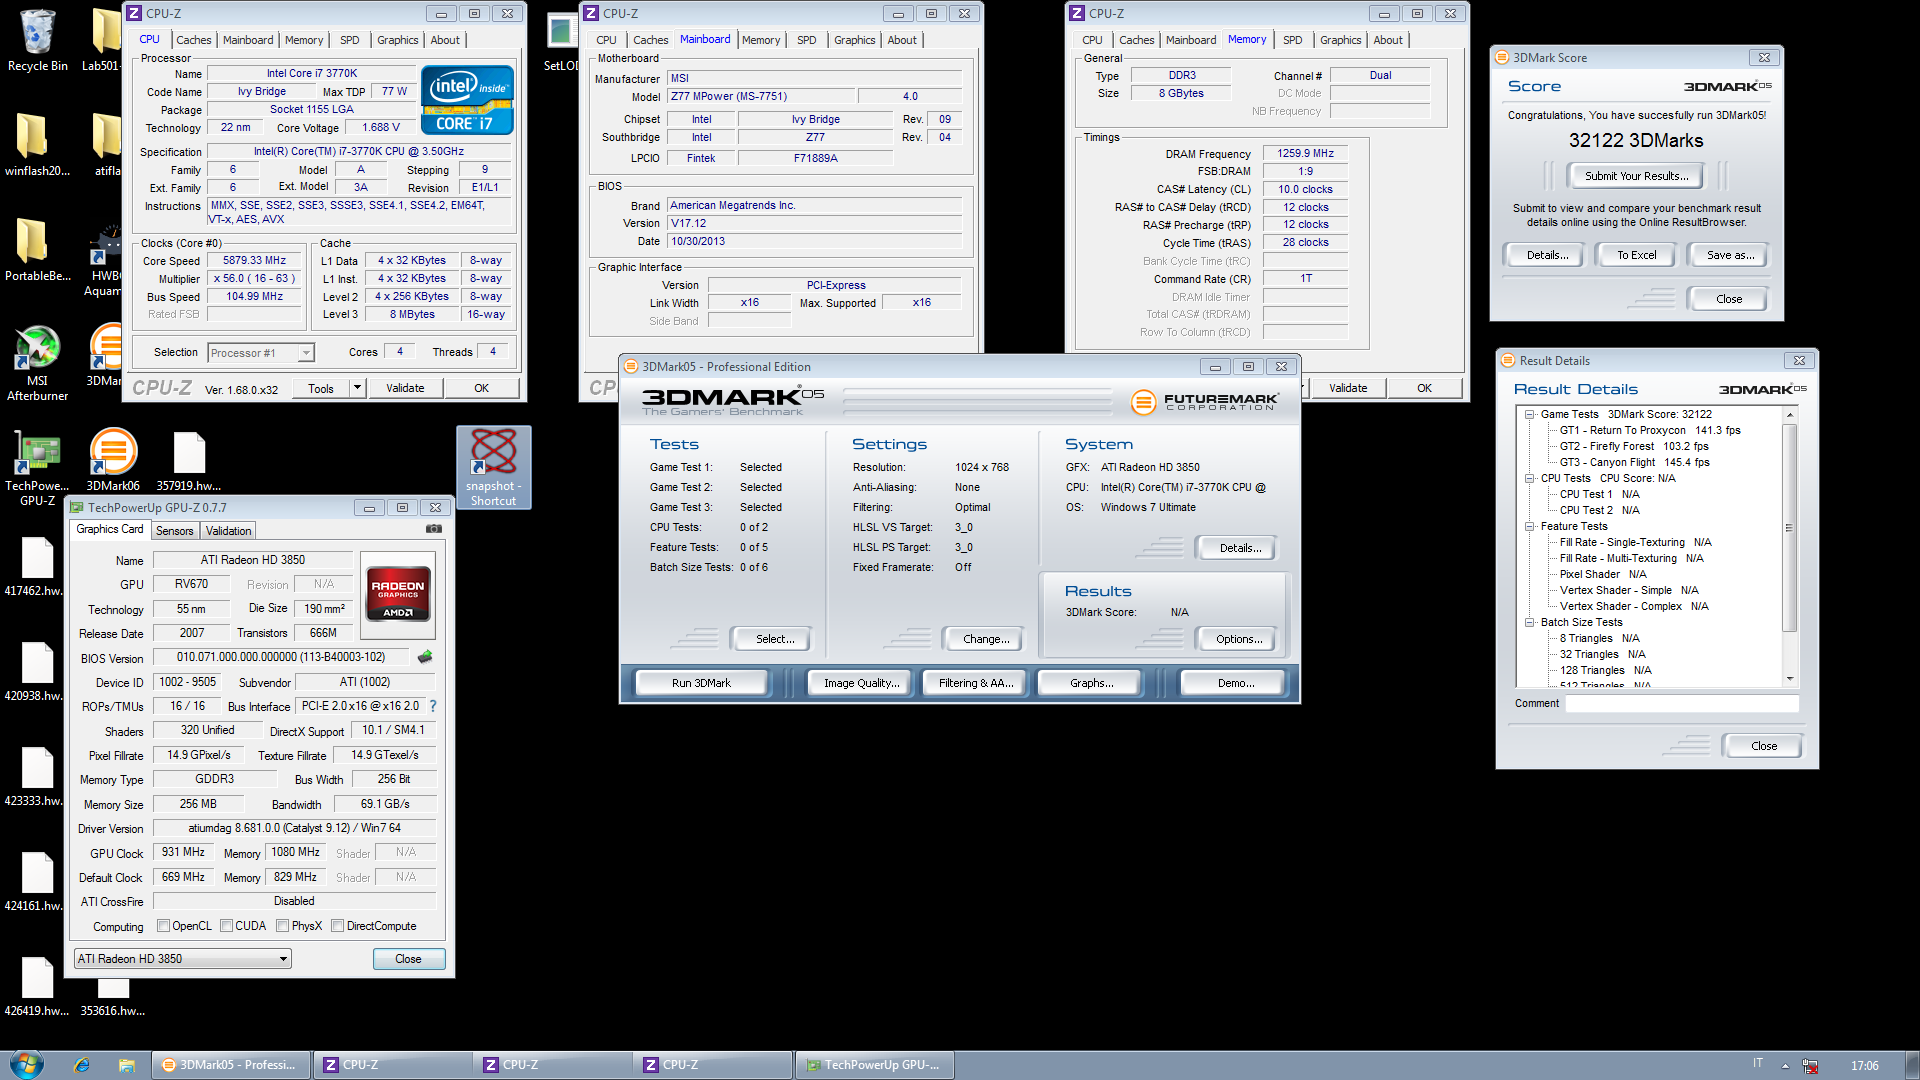Open the Windows Start orb
This screenshot has width=1920, height=1080.
click(x=26, y=1064)
